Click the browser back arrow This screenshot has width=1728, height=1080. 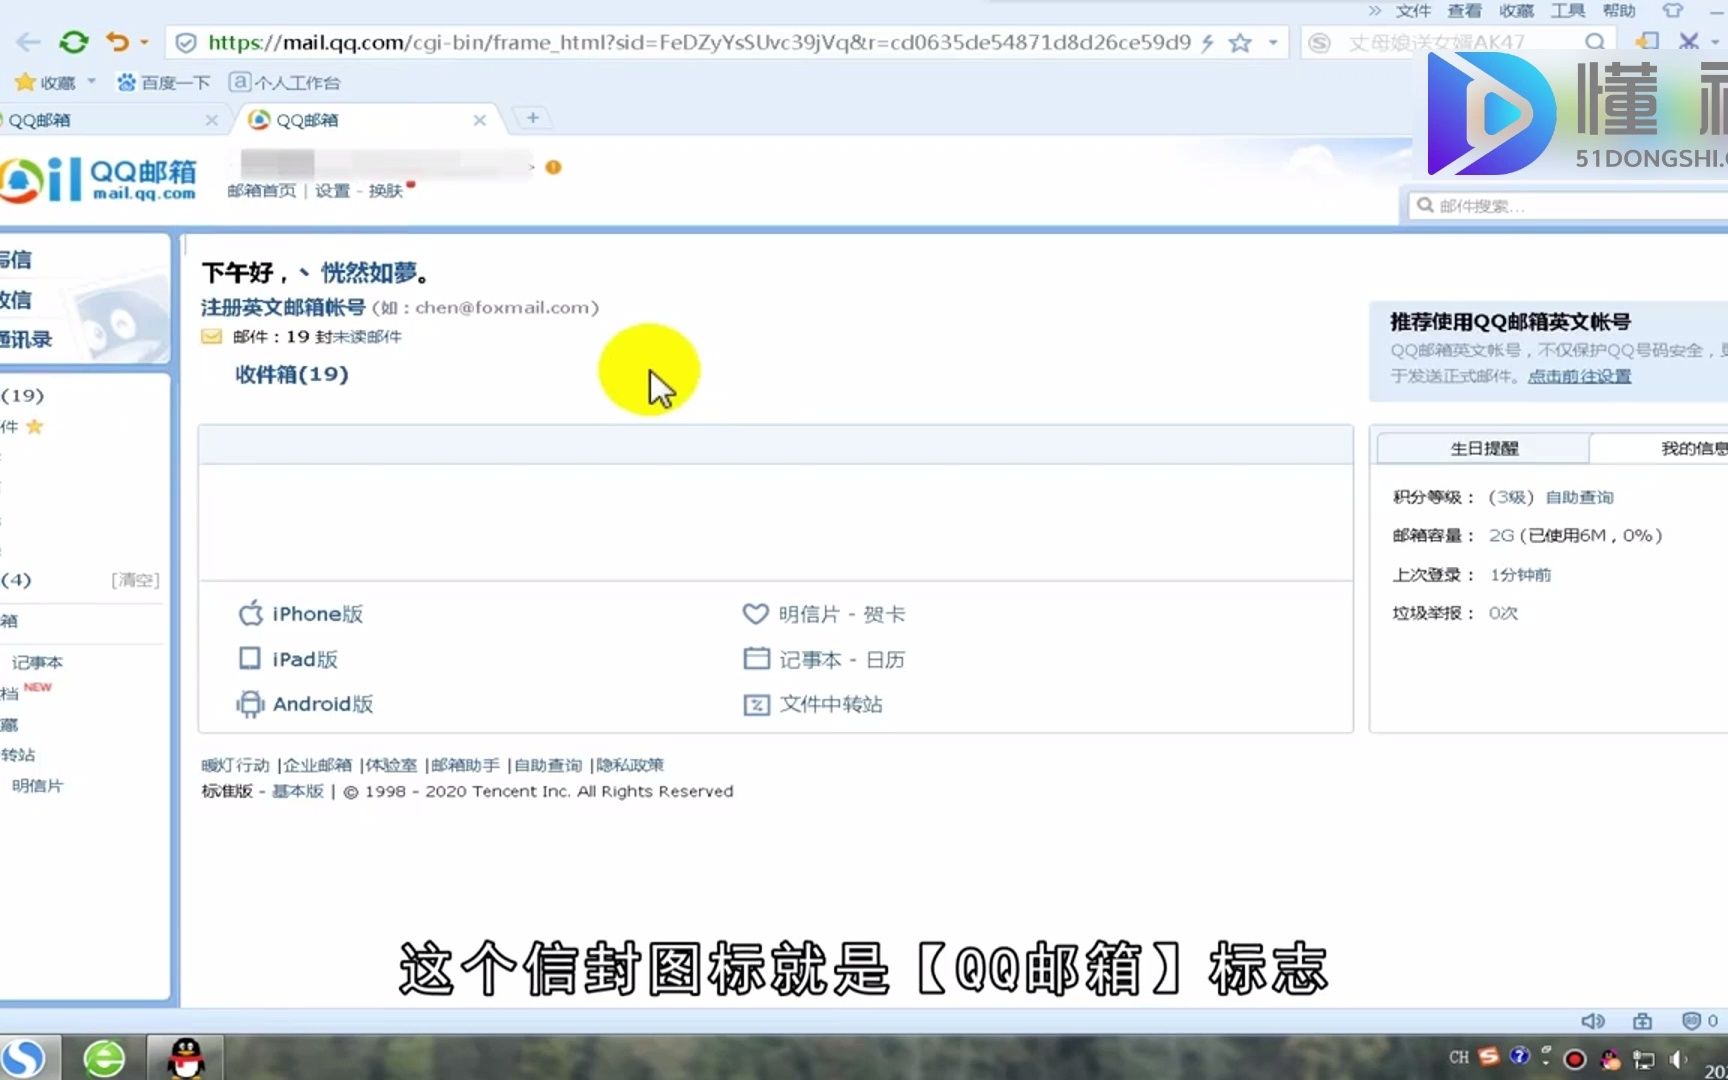click(29, 42)
